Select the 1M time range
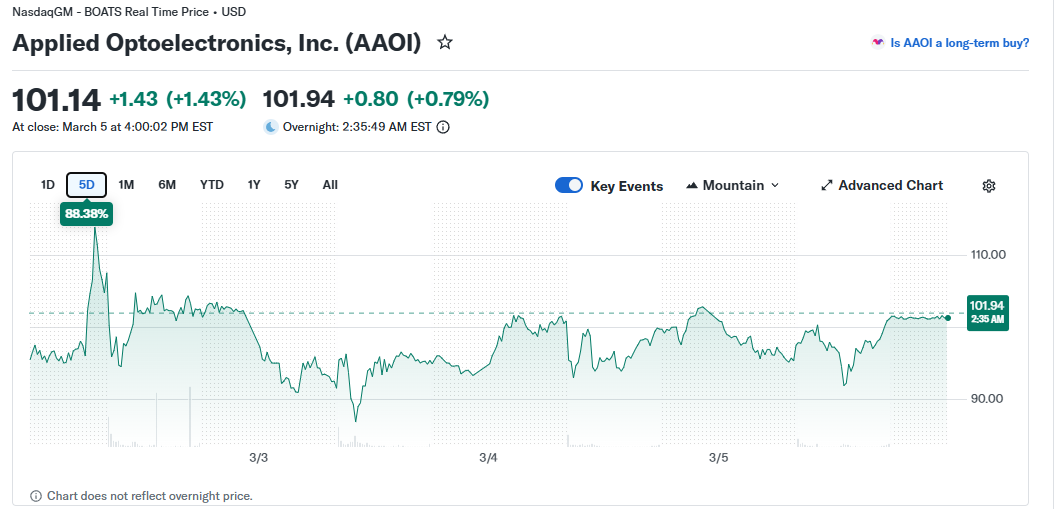 (126, 185)
